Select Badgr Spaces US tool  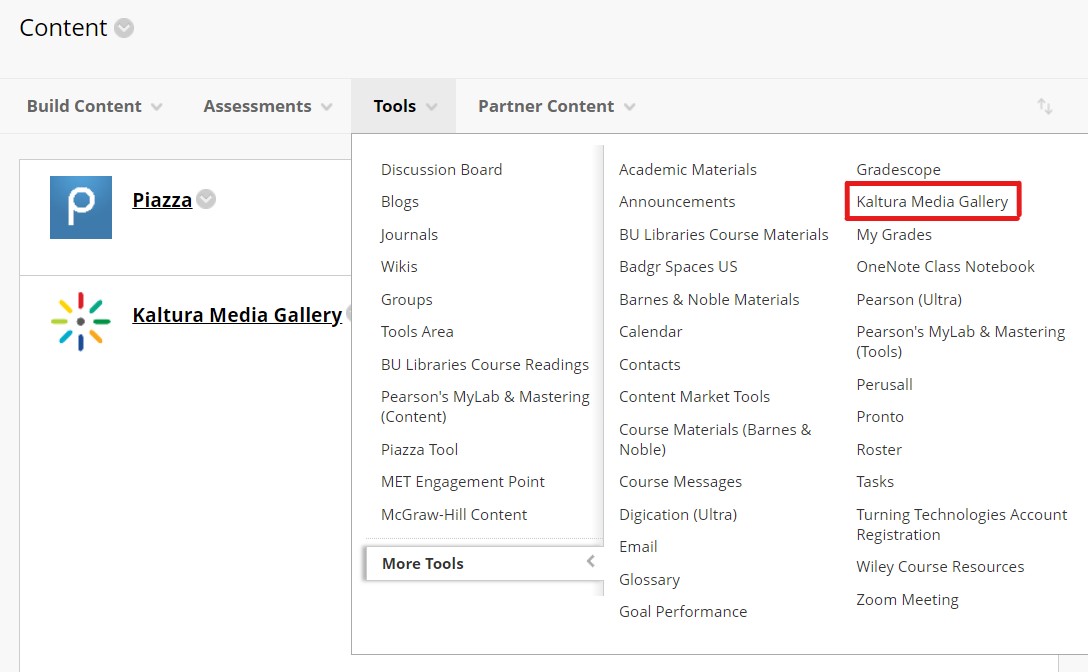point(678,267)
